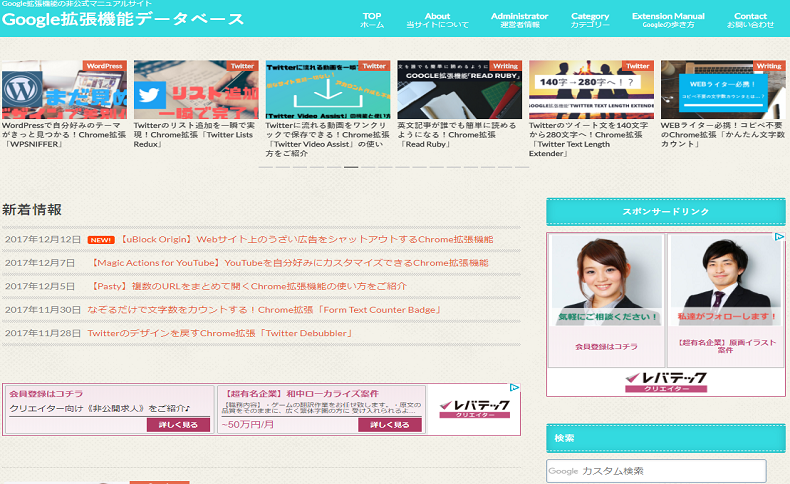The height and width of the screenshot is (484, 790).
Task: Select the last carousel pagination dash
Action: (x=522, y=167)
